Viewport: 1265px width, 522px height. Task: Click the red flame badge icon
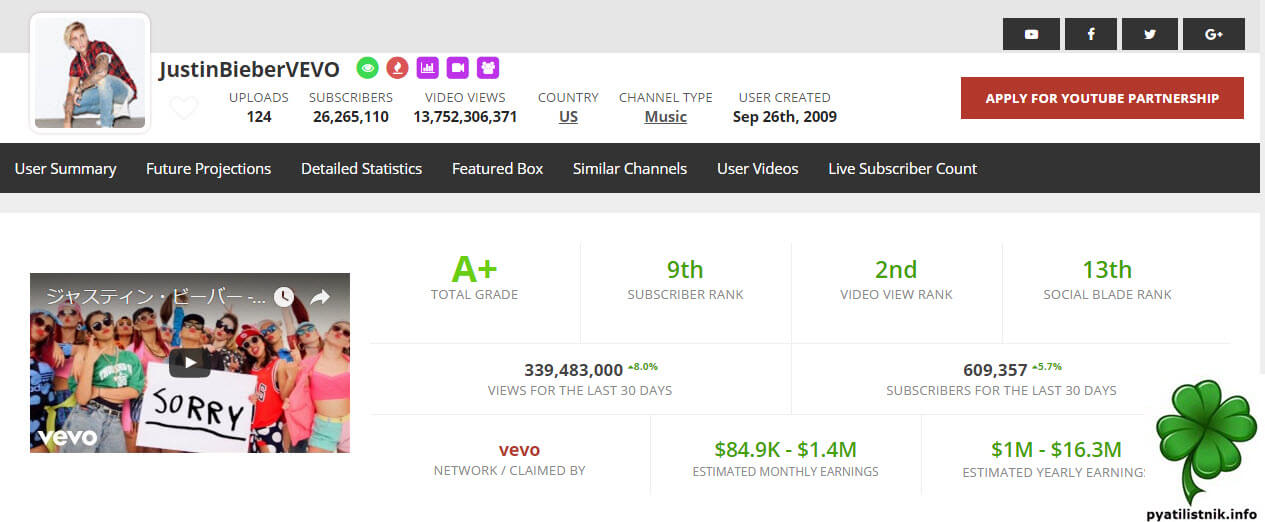[x=398, y=68]
